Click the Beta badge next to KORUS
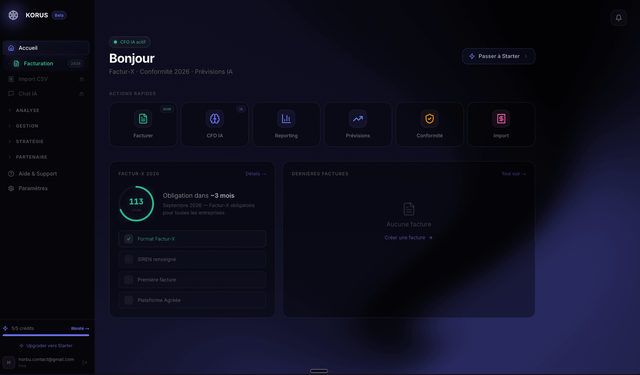Screen dimensions: 640x375 click(x=59, y=15)
